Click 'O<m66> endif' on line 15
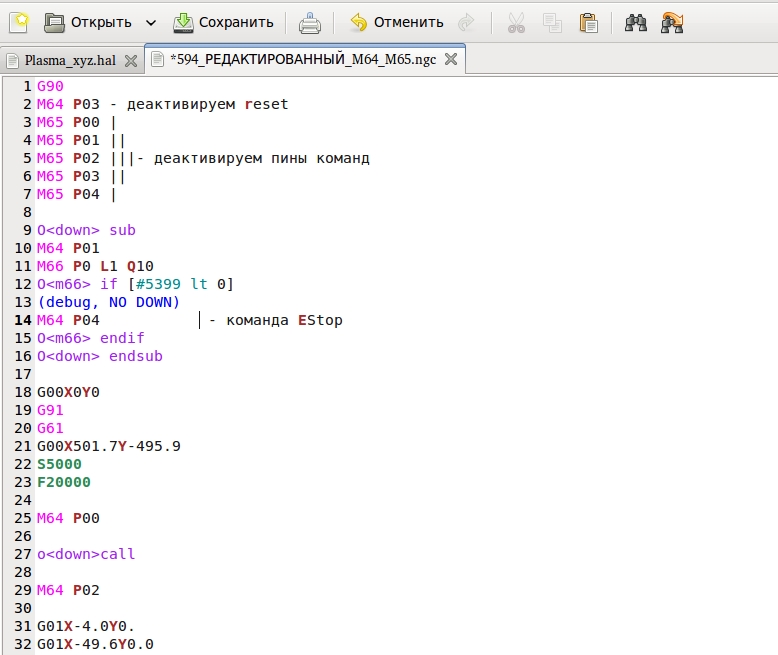778x655 pixels. click(91, 338)
